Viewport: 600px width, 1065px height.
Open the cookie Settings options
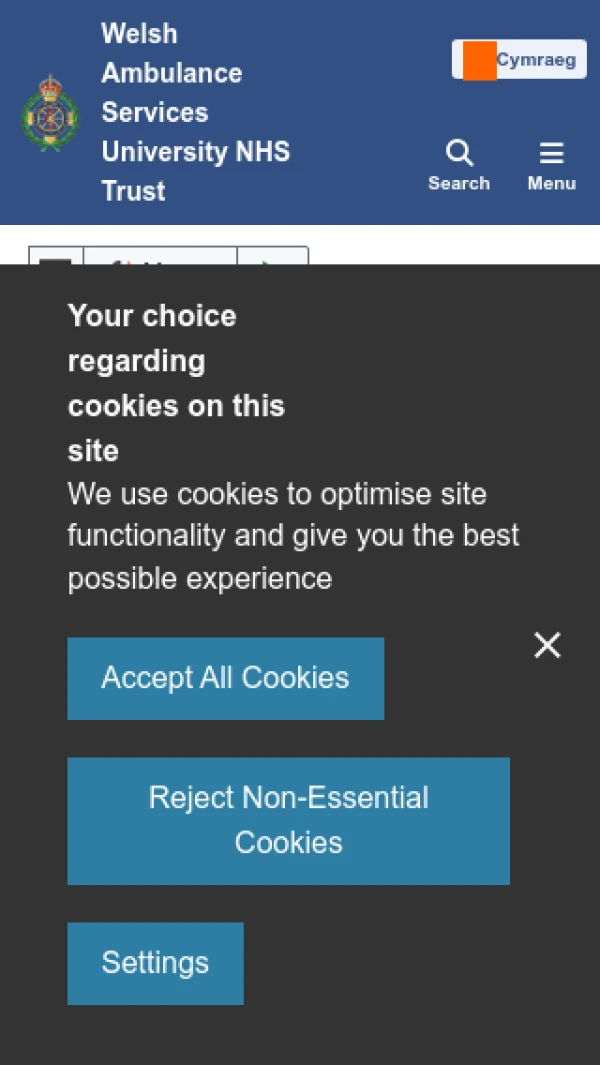(155, 963)
